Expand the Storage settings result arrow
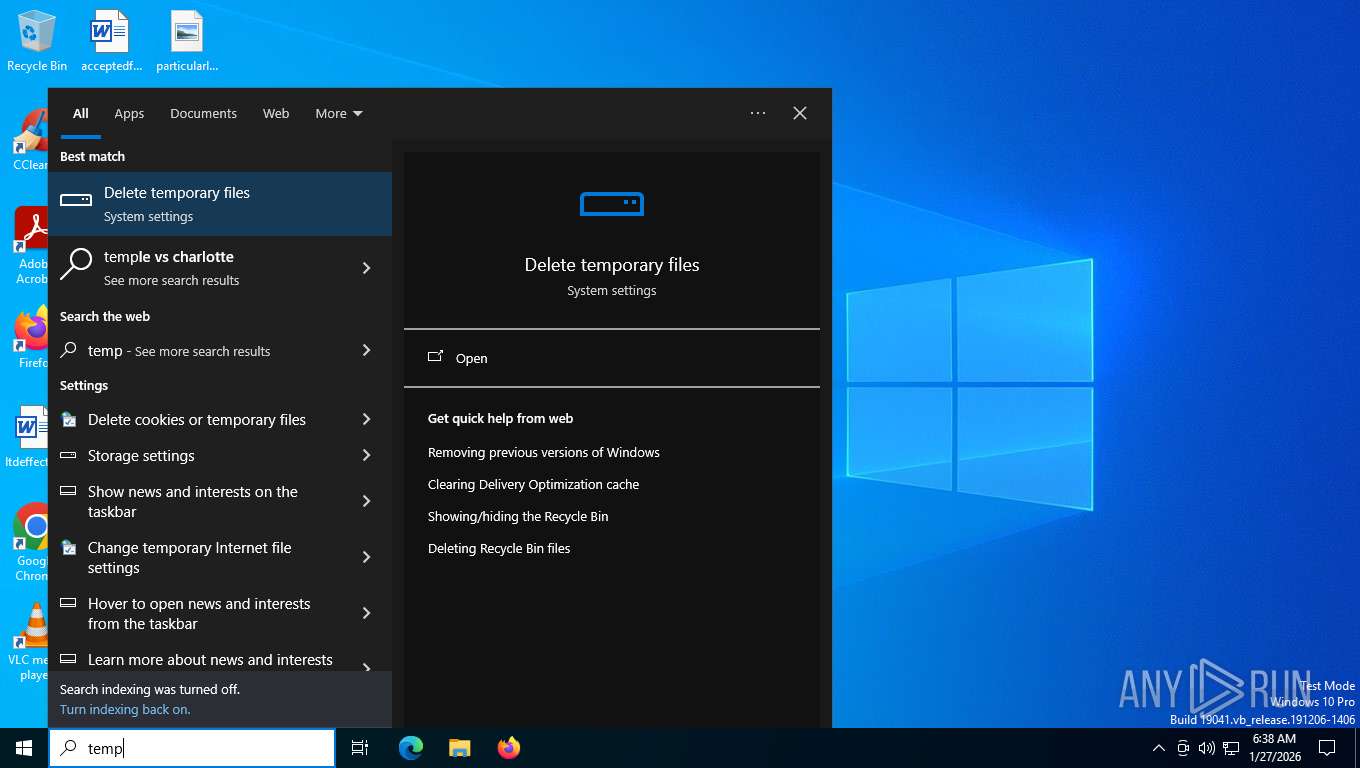 click(x=366, y=456)
